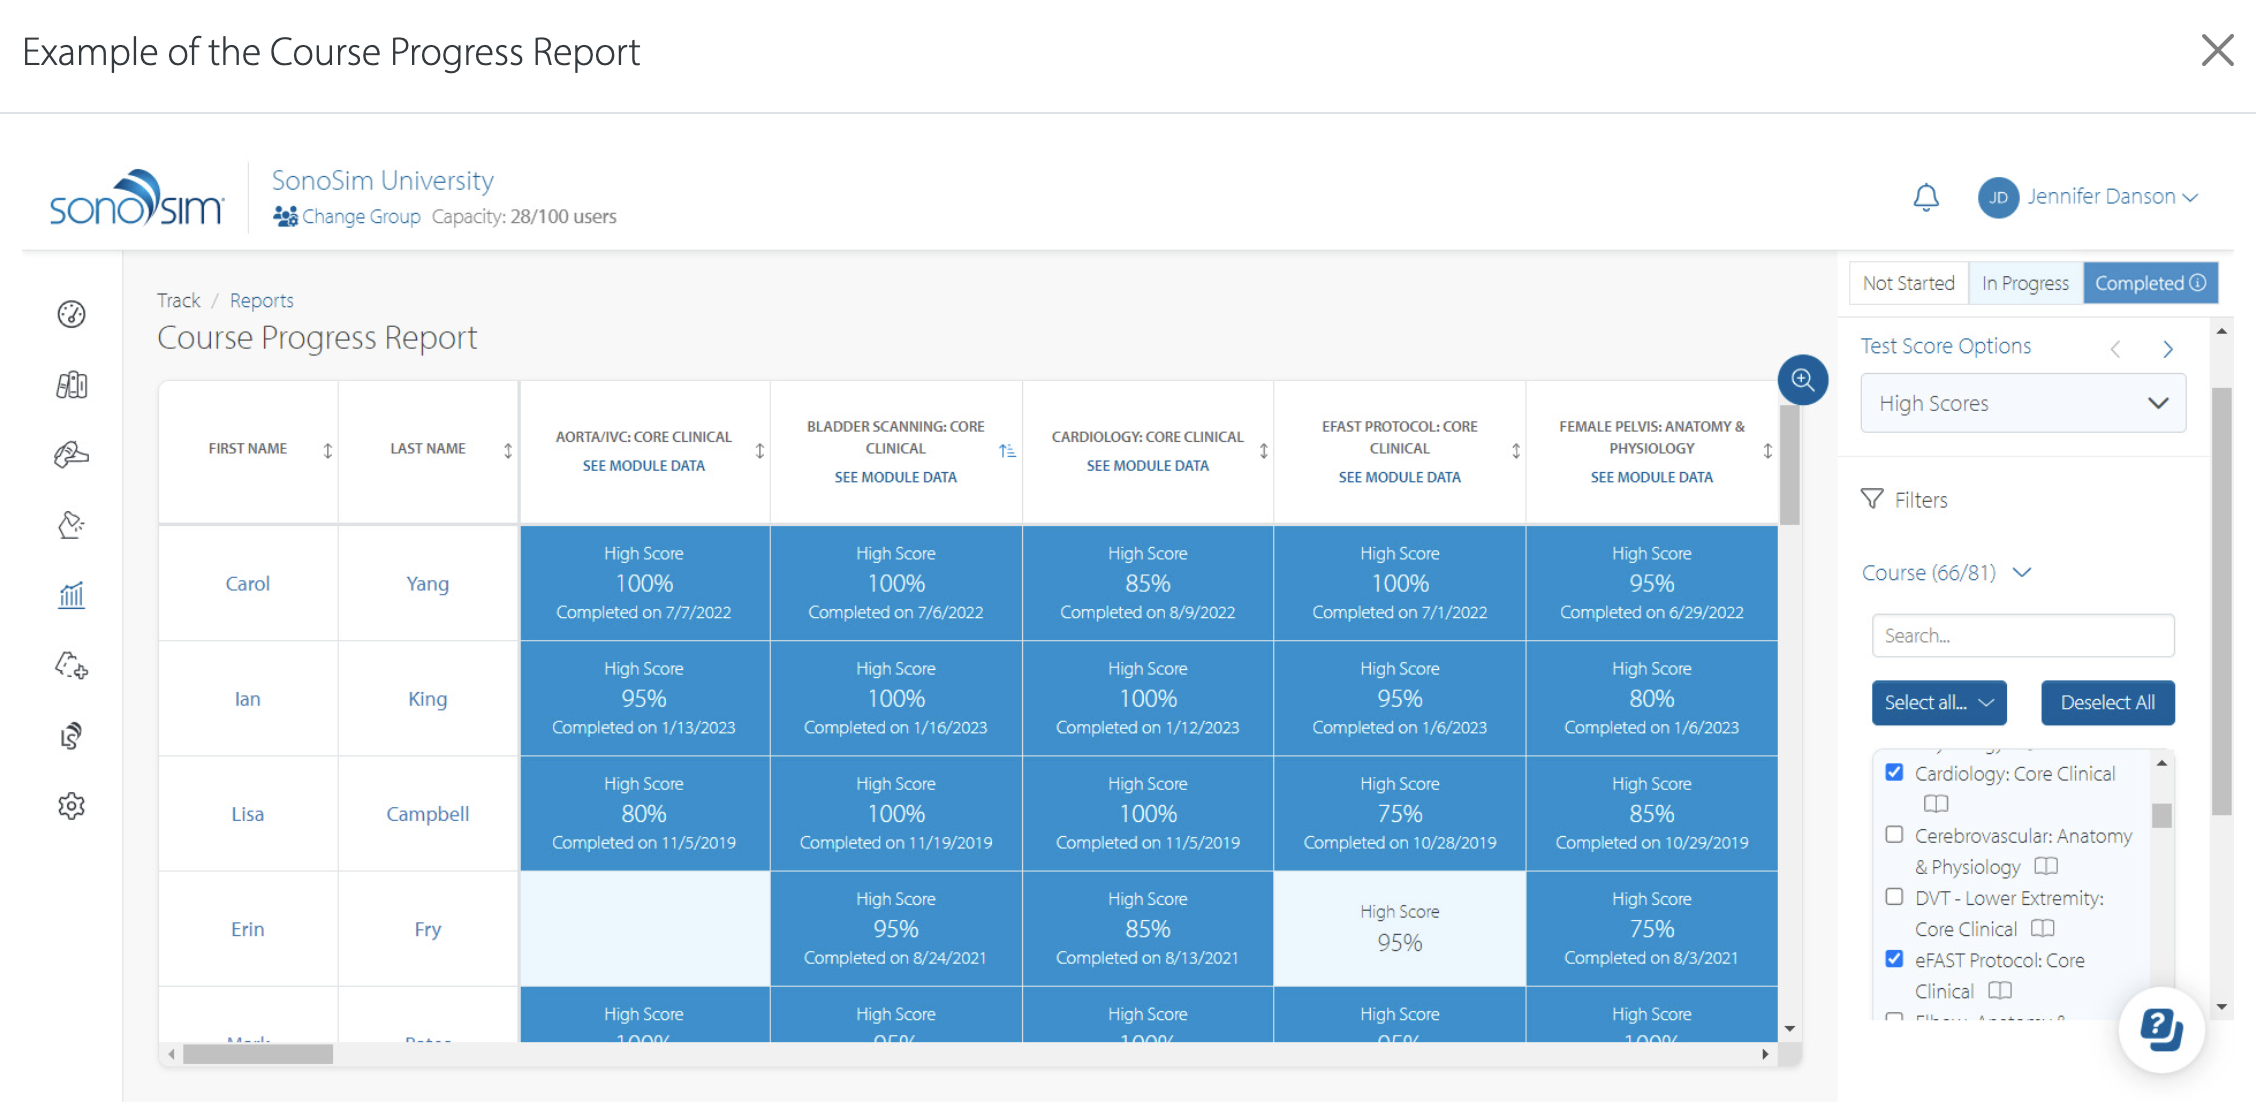The width and height of the screenshot is (2256, 1112).
Task: Check Cerebrovascular: Anatomy & Physiology checkbox
Action: coord(1894,834)
